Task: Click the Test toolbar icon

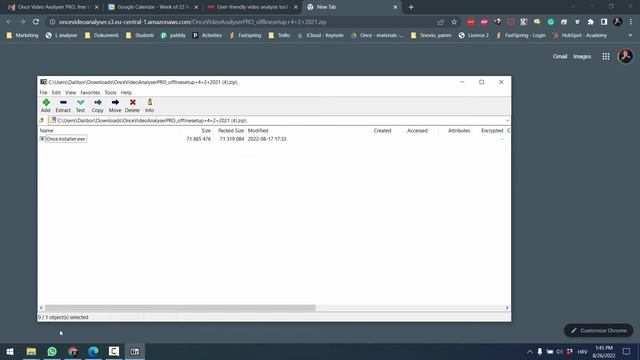Action: pos(80,105)
